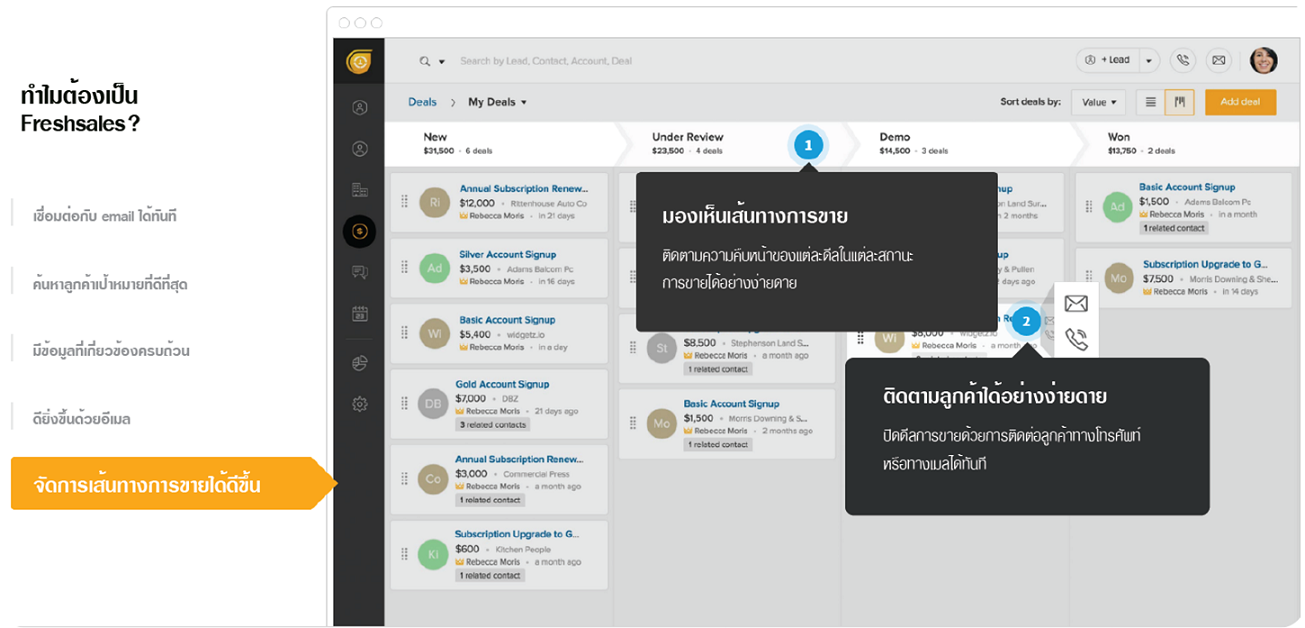1305x628 pixels.
Task: Grab the drag handle of Gold Account Signup
Action: pos(405,403)
